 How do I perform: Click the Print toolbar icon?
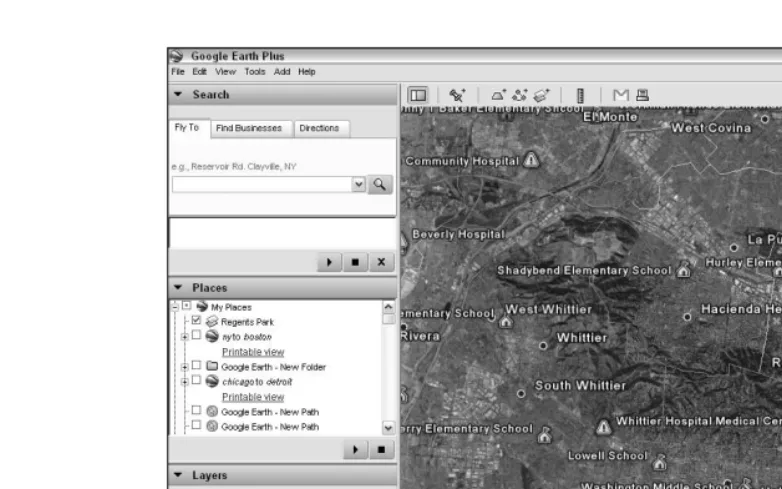coord(642,95)
